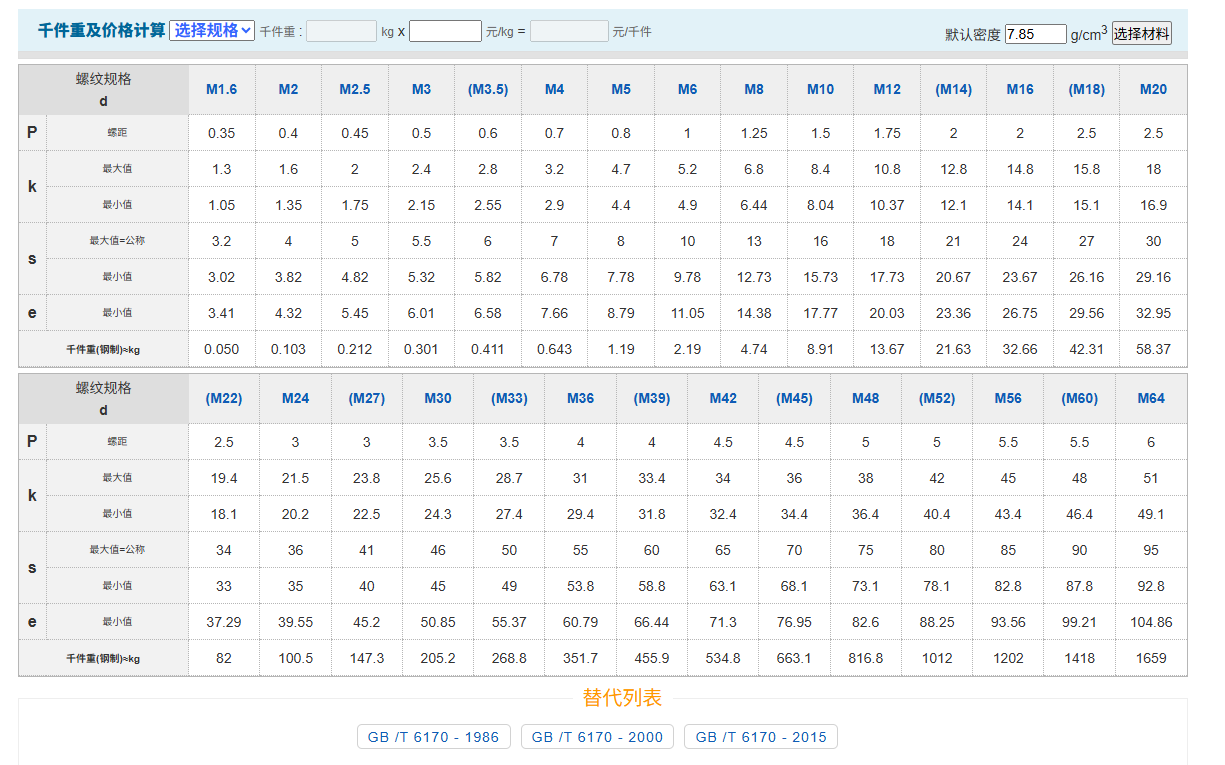Screen dimensions: 1225x765
Task: Open the GB/T 6170 - 1986 link
Action: pos(433,737)
